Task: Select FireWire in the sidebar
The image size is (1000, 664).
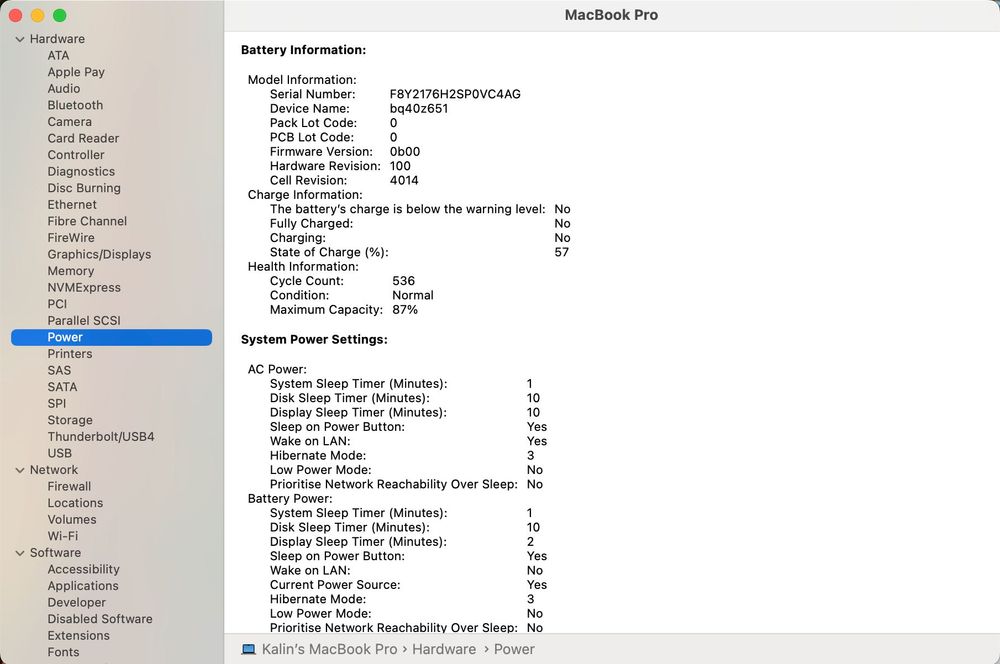Action: tap(71, 238)
